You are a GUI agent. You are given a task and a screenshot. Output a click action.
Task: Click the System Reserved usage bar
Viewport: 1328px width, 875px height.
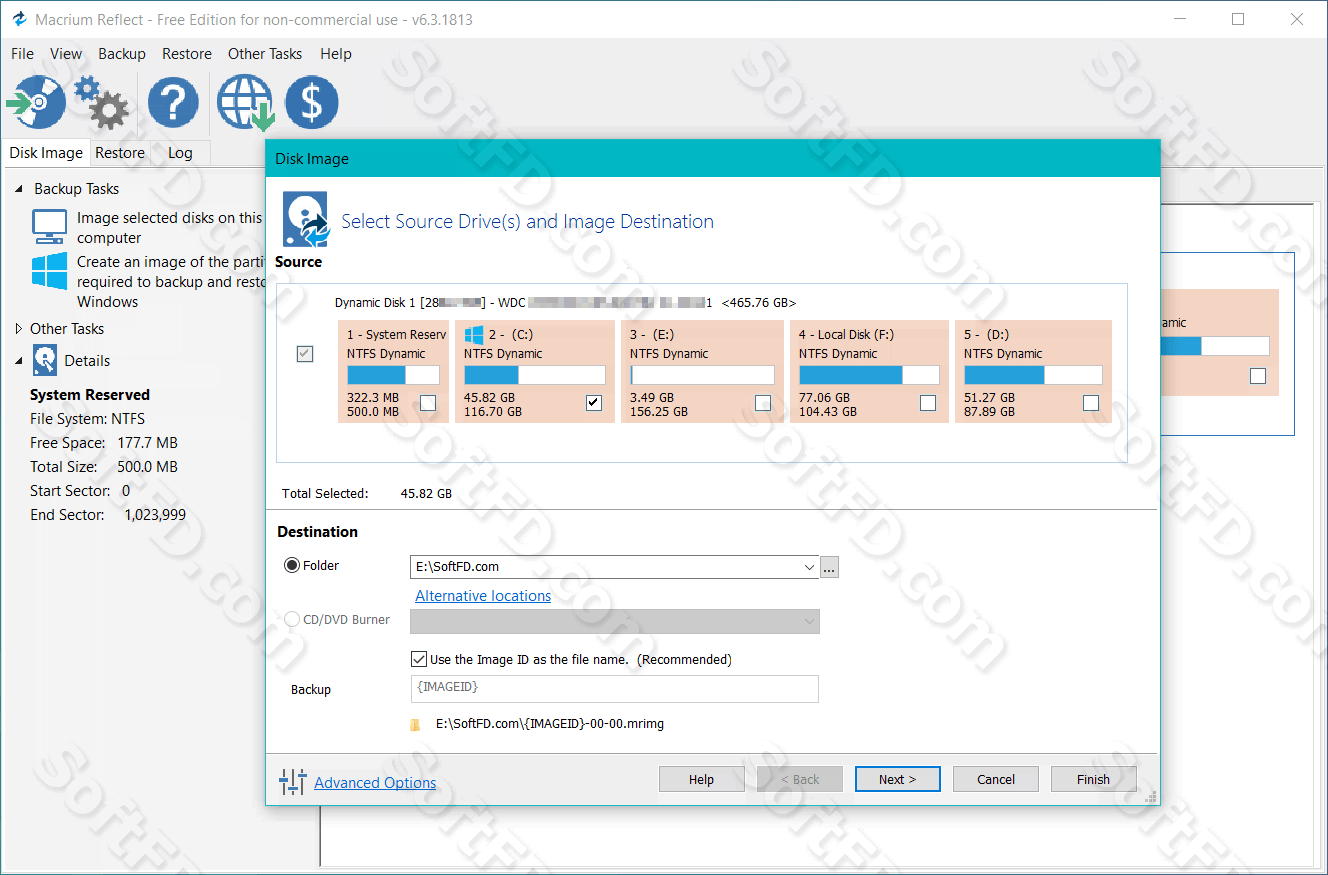click(x=393, y=375)
